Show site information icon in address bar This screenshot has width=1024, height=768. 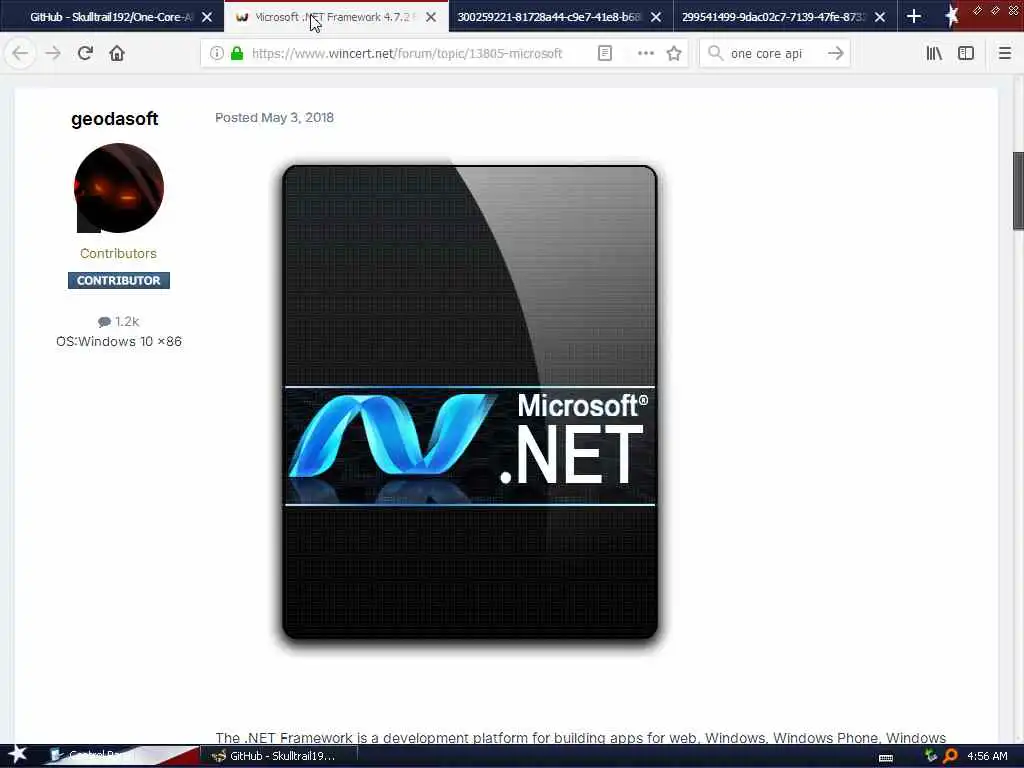(x=216, y=53)
